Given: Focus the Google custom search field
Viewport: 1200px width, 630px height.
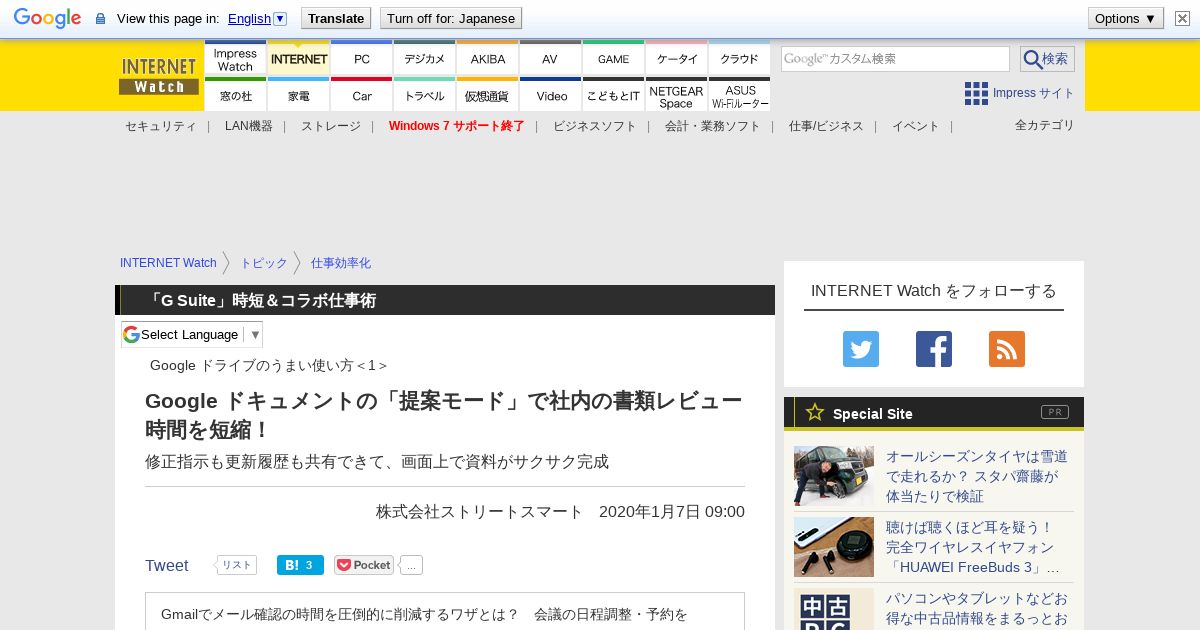Looking at the screenshot, I should [895, 59].
